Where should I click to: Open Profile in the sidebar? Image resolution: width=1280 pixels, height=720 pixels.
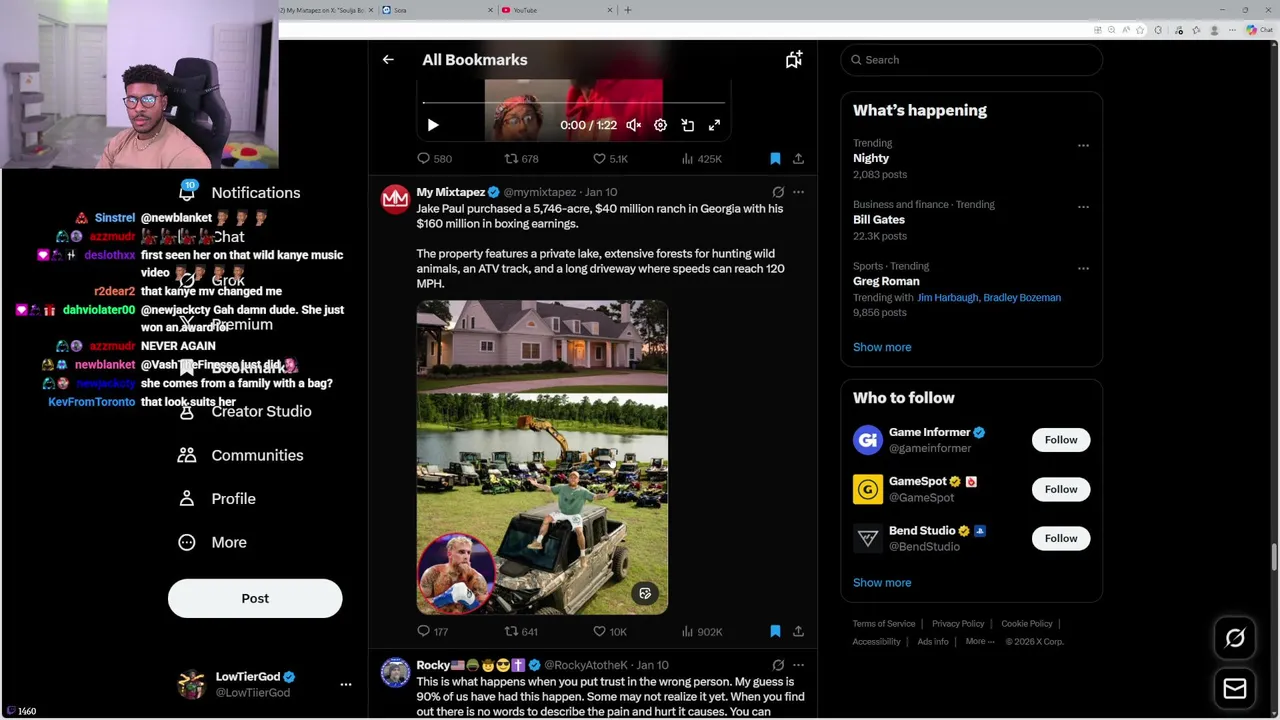coord(217,499)
